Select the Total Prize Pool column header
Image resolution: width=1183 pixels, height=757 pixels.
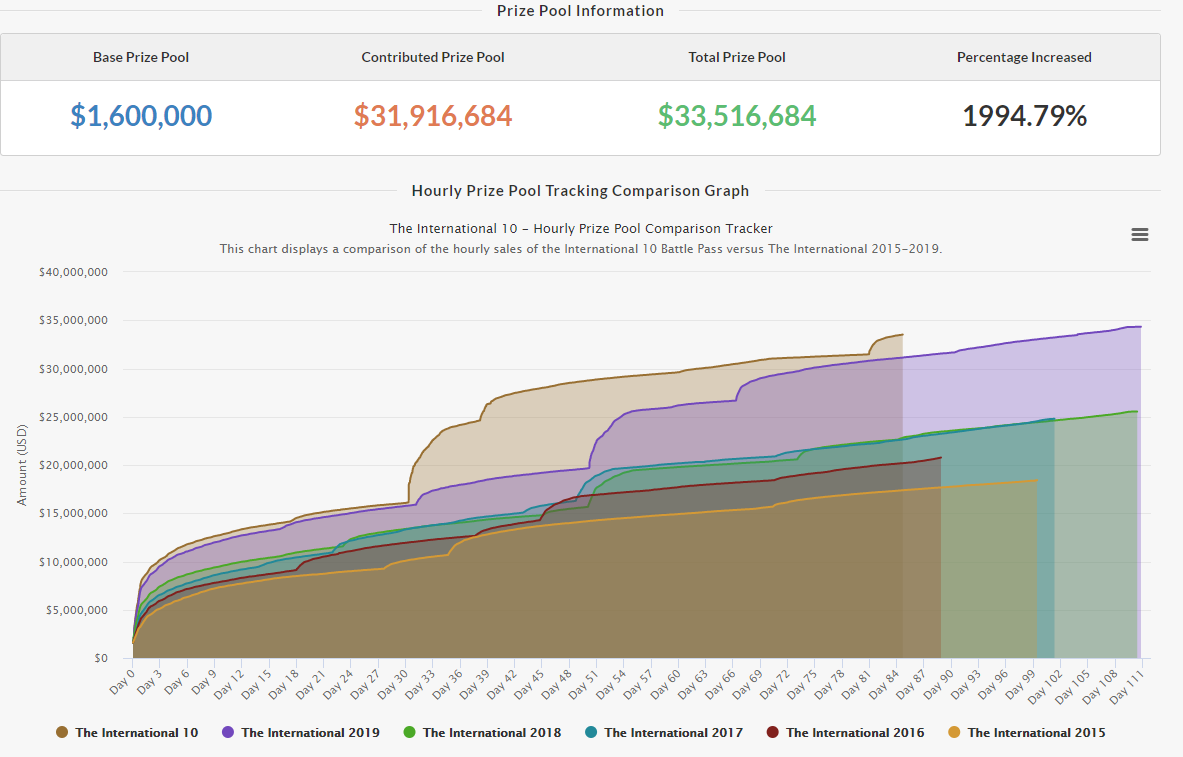click(x=737, y=57)
